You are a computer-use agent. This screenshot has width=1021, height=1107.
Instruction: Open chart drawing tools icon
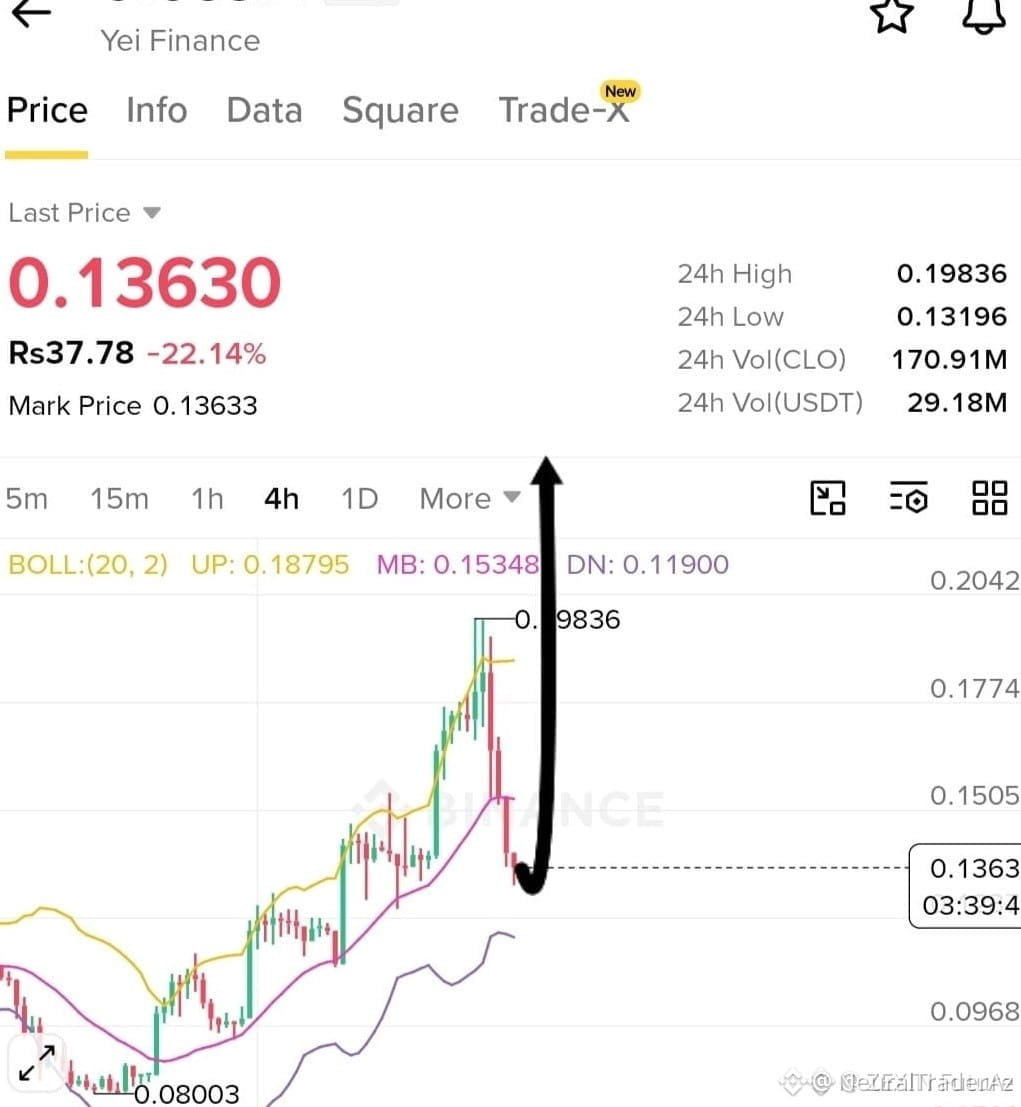point(828,498)
